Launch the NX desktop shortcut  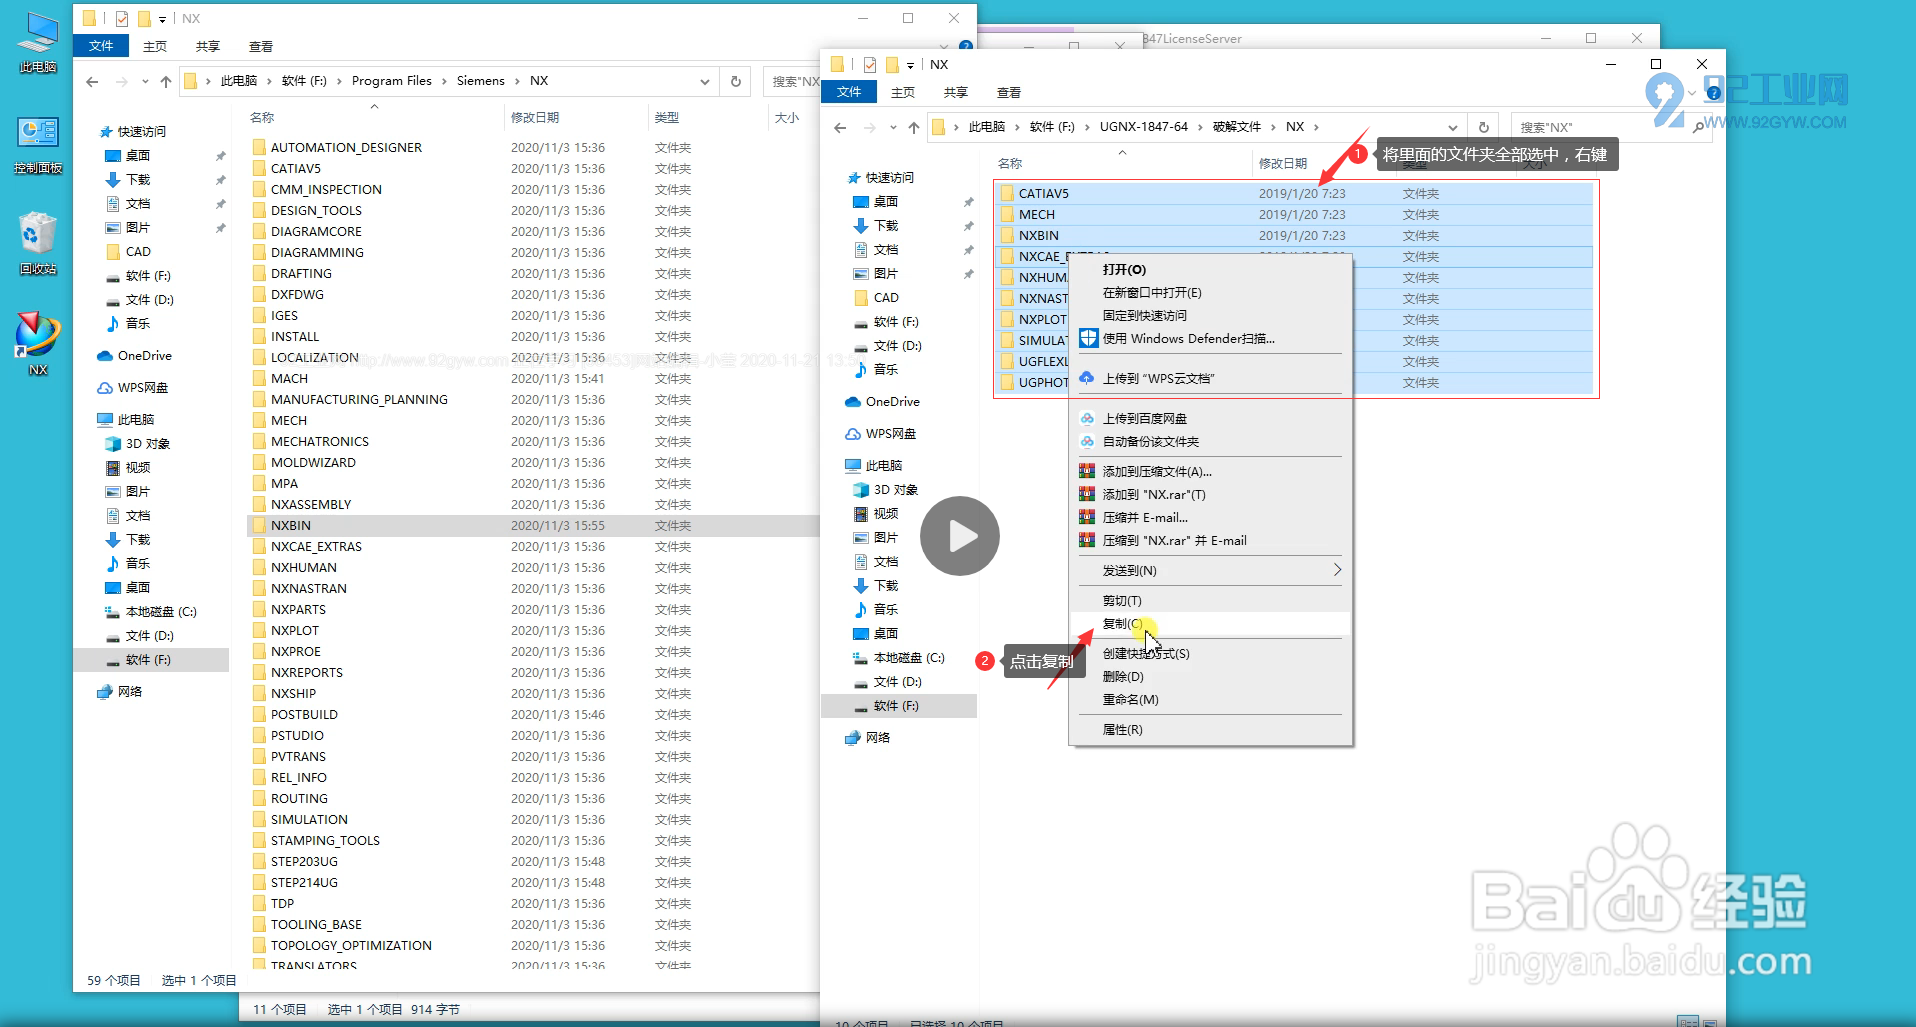38,342
